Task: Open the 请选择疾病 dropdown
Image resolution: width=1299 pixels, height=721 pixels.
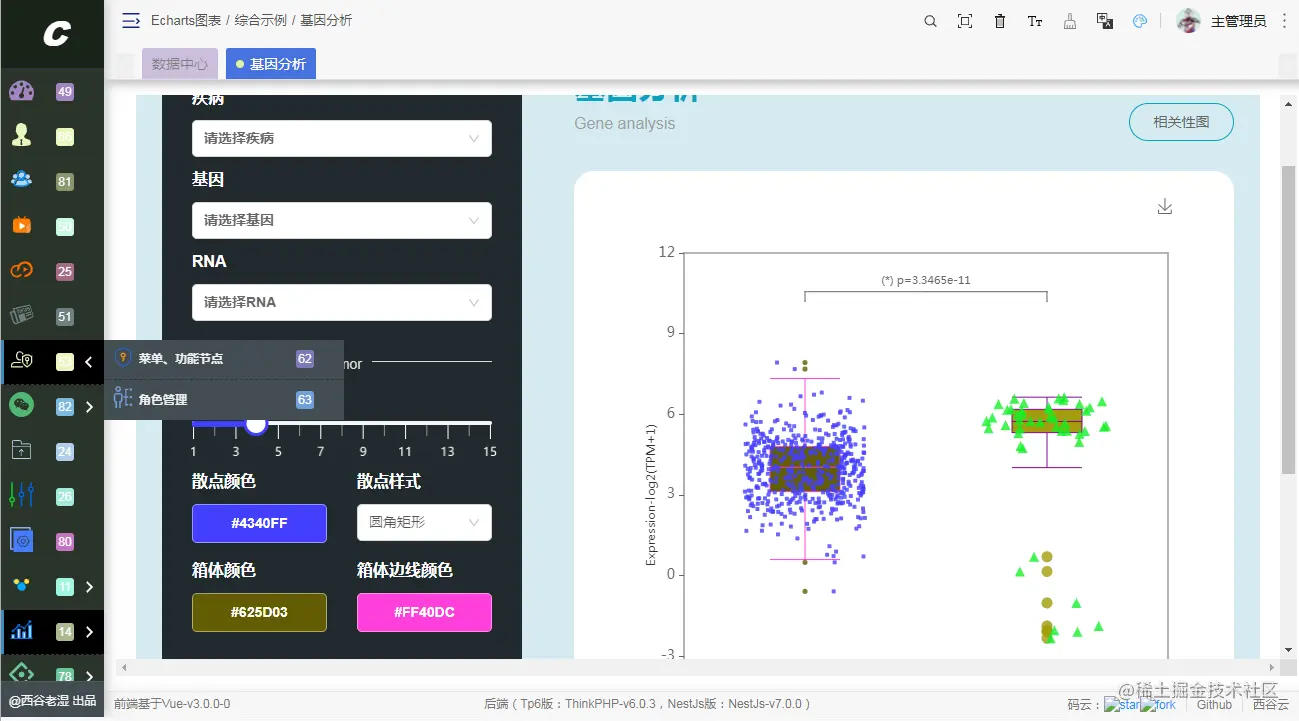Action: (342, 139)
